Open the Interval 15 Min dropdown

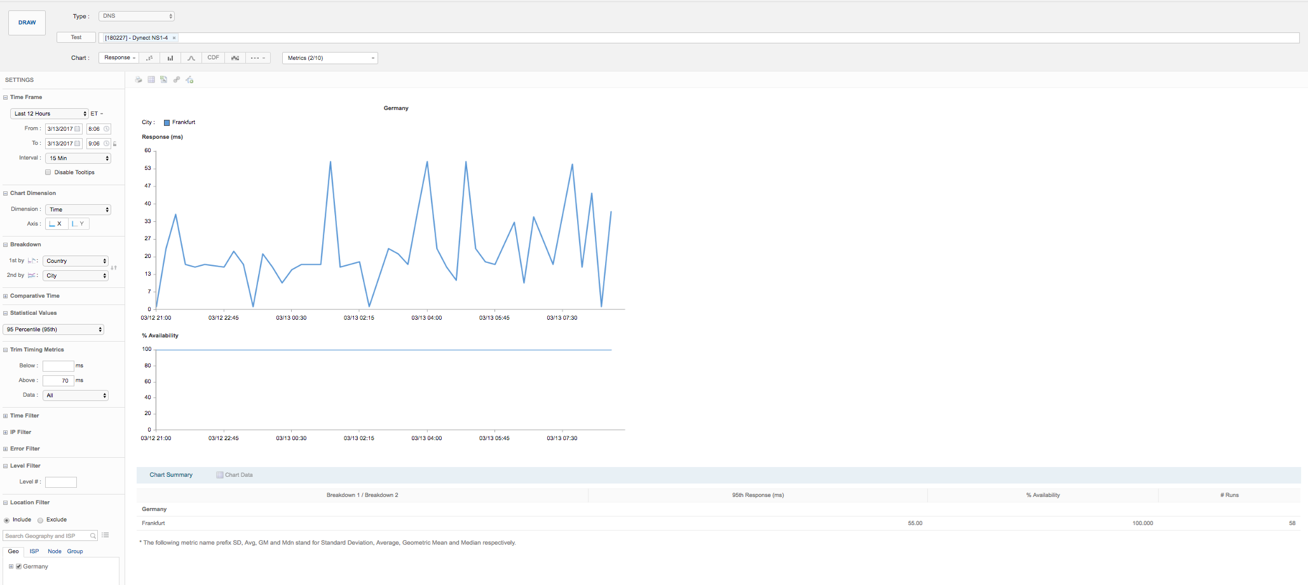78,158
